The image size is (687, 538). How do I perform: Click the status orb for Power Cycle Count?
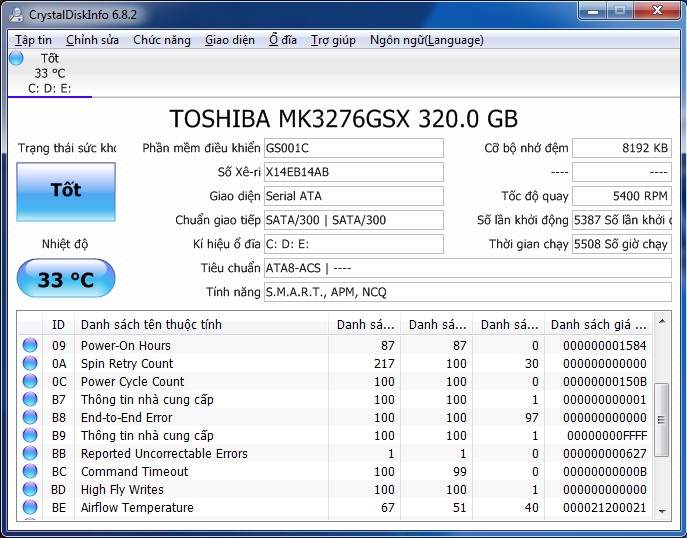tap(30, 381)
